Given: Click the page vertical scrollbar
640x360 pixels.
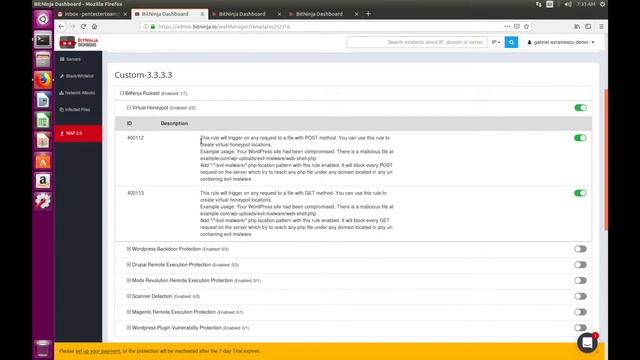Looking at the screenshot, I should click(x=606, y=159).
